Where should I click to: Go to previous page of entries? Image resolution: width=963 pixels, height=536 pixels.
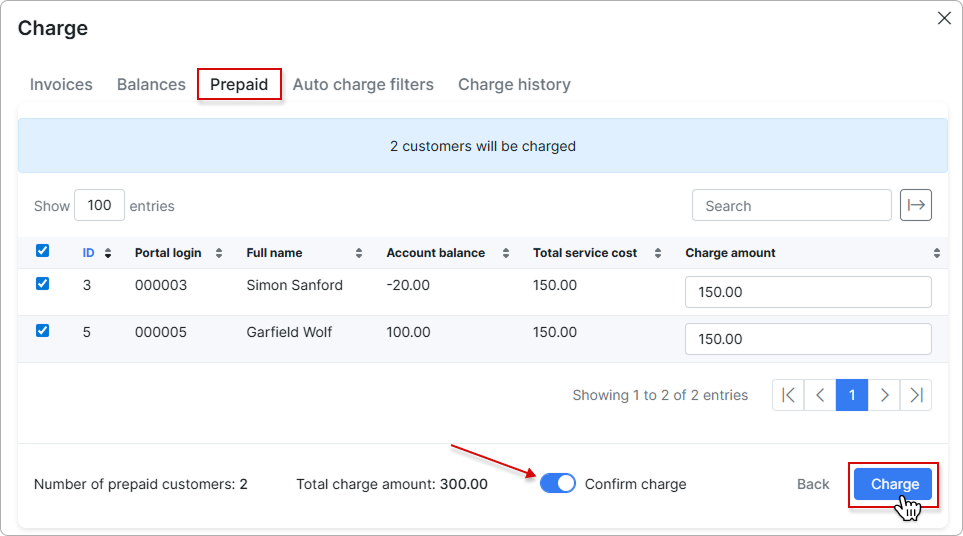tap(820, 395)
